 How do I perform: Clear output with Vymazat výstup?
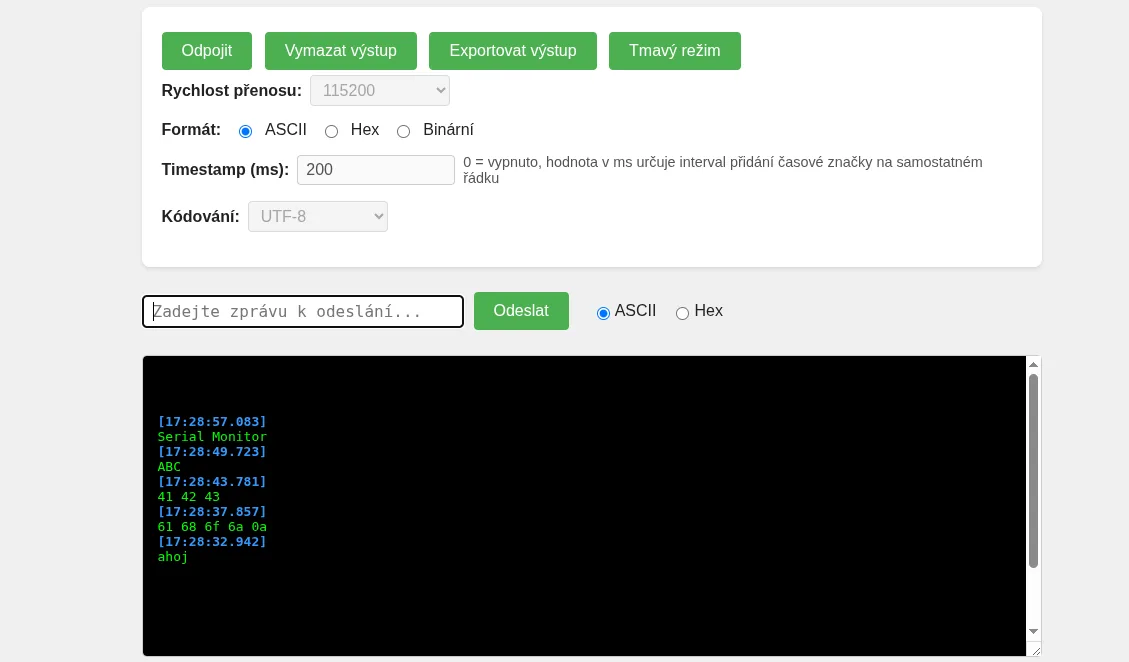pyautogui.click(x=340, y=51)
